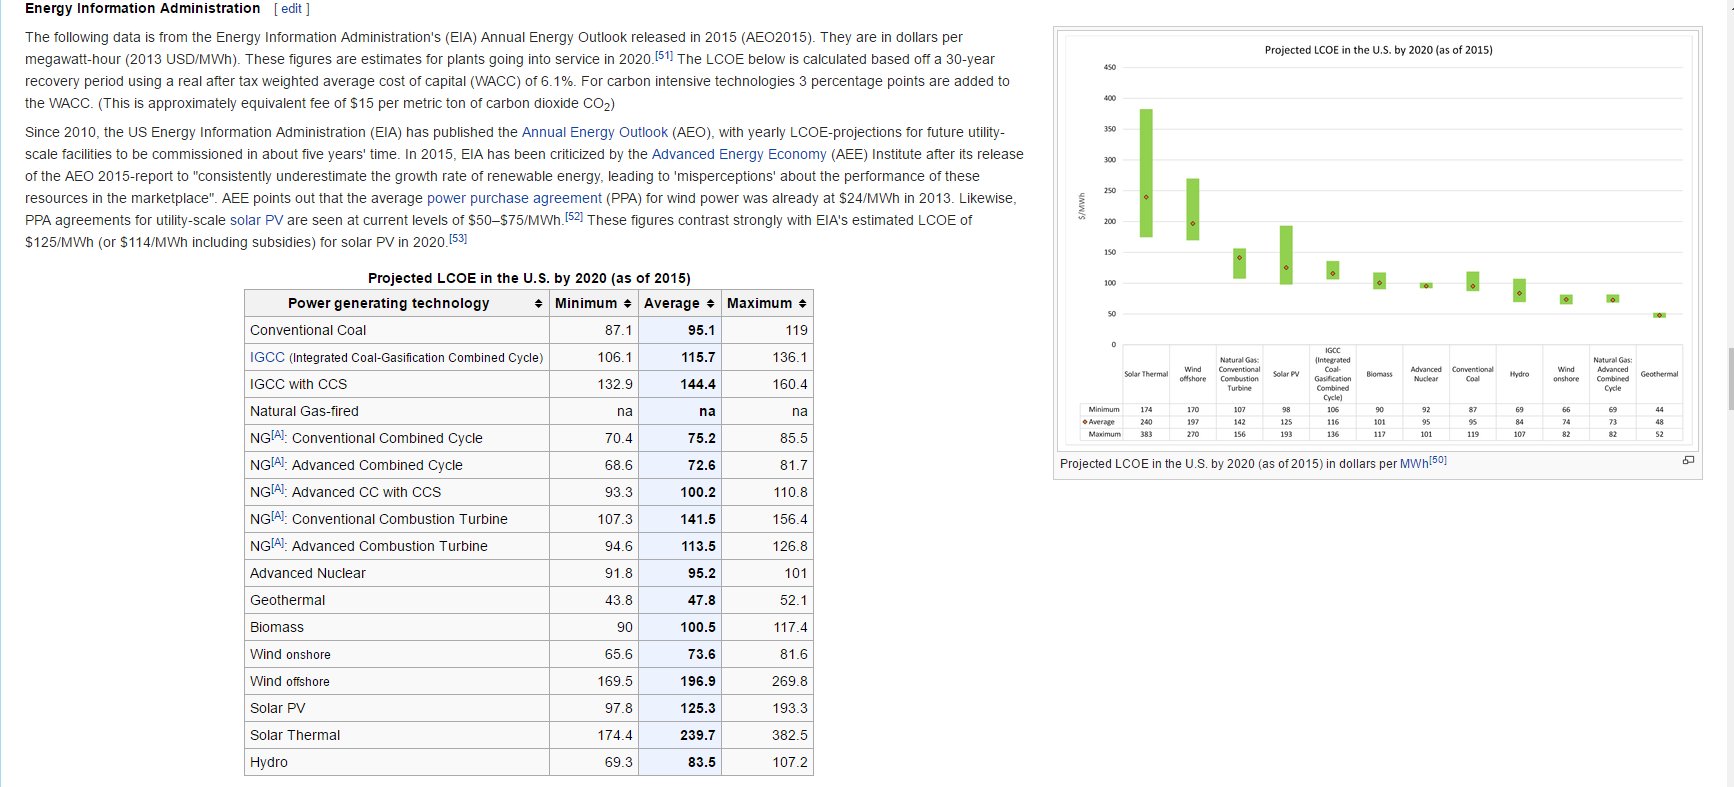Click the Hydro average value 83.5
This screenshot has height=787, width=1734.
click(x=701, y=762)
